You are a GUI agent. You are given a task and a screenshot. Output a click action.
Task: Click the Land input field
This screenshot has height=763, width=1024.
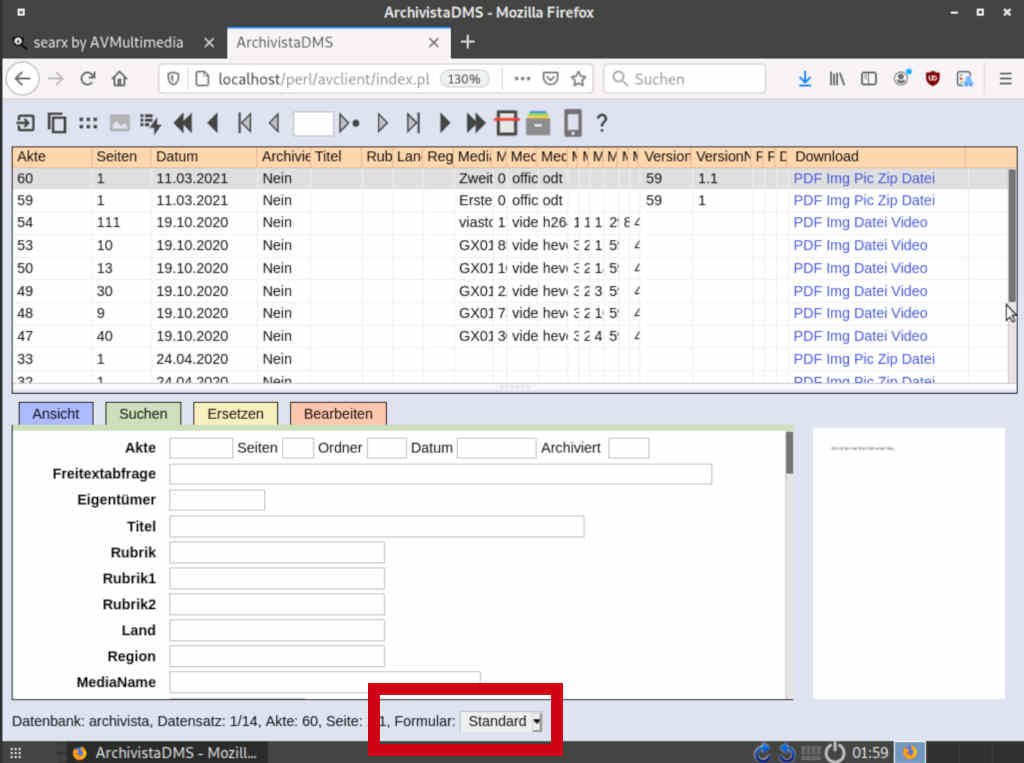point(277,630)
